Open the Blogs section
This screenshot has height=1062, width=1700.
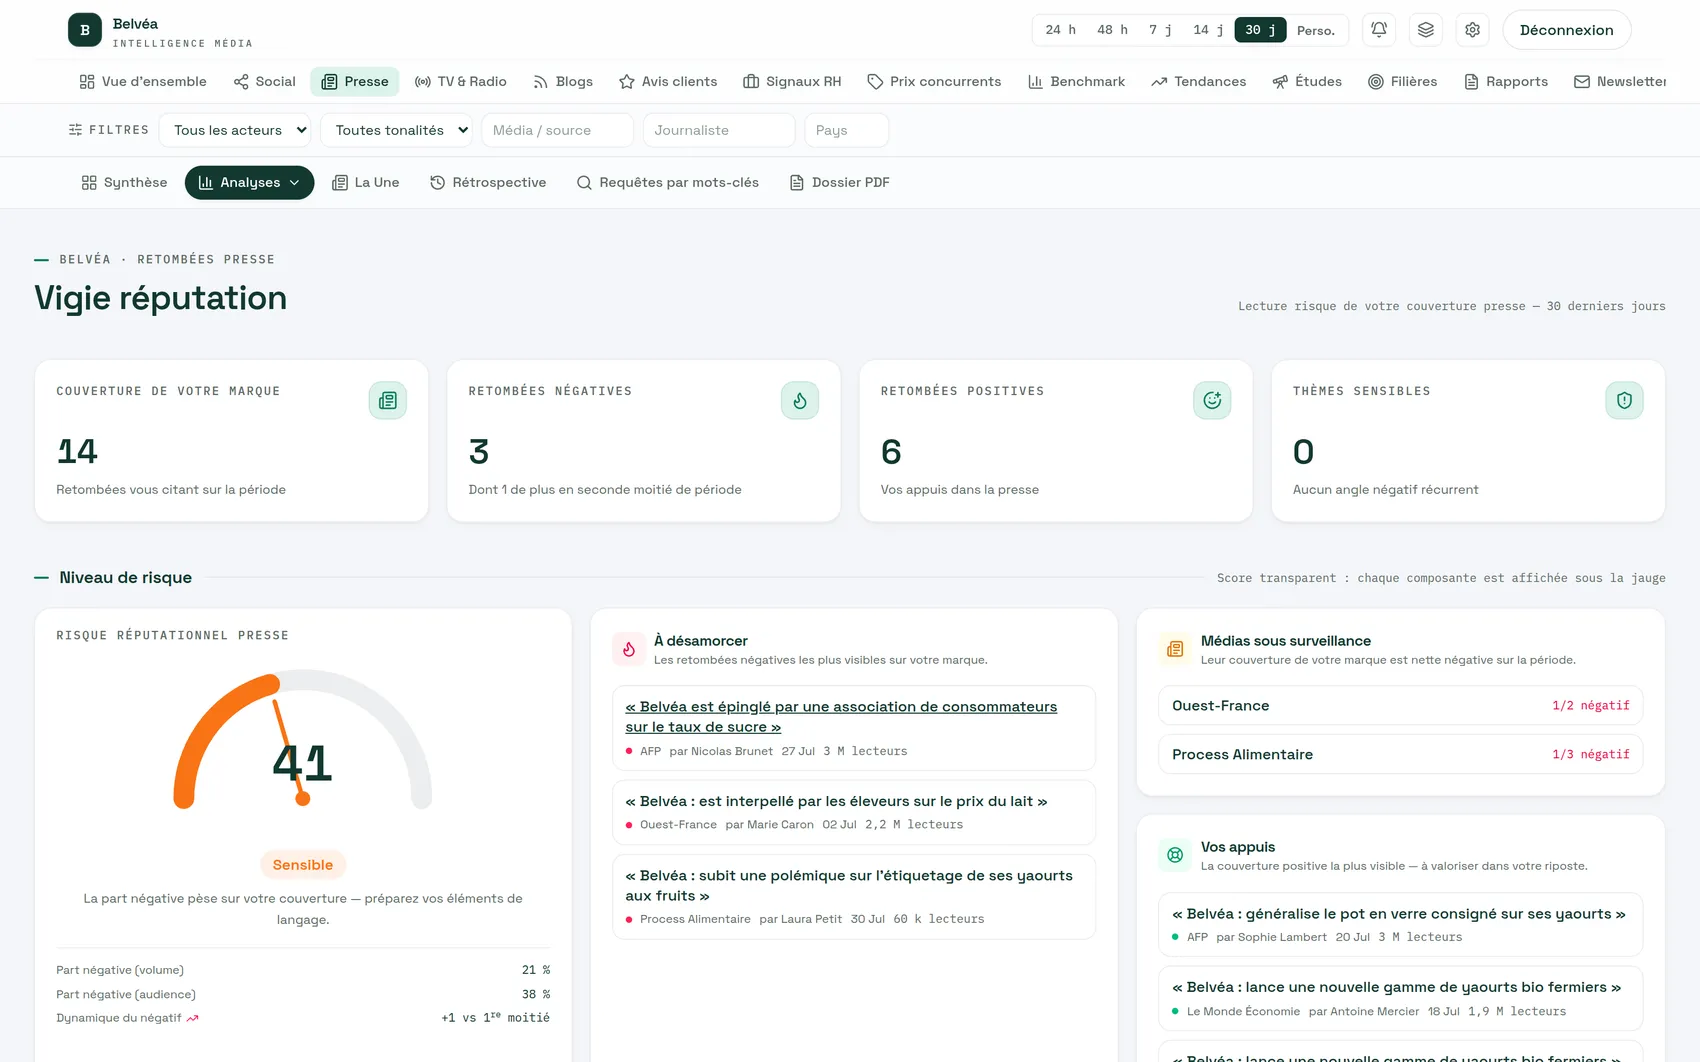[x=563, y=82]
